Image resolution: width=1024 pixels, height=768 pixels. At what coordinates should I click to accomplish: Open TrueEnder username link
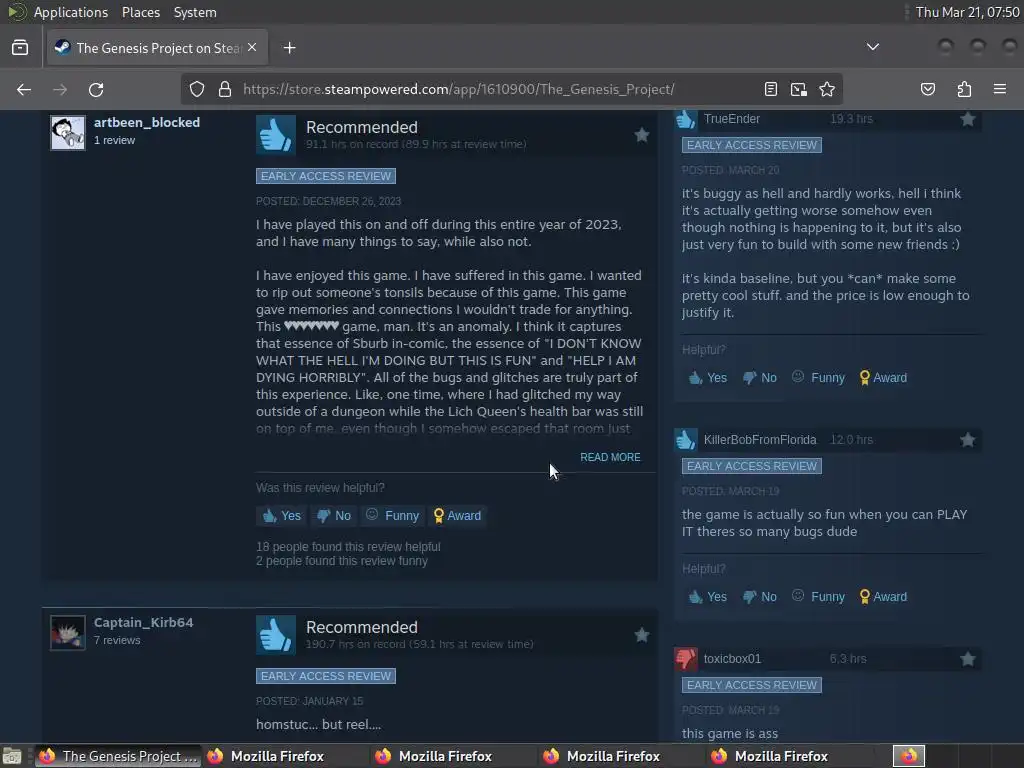(731, 119)
